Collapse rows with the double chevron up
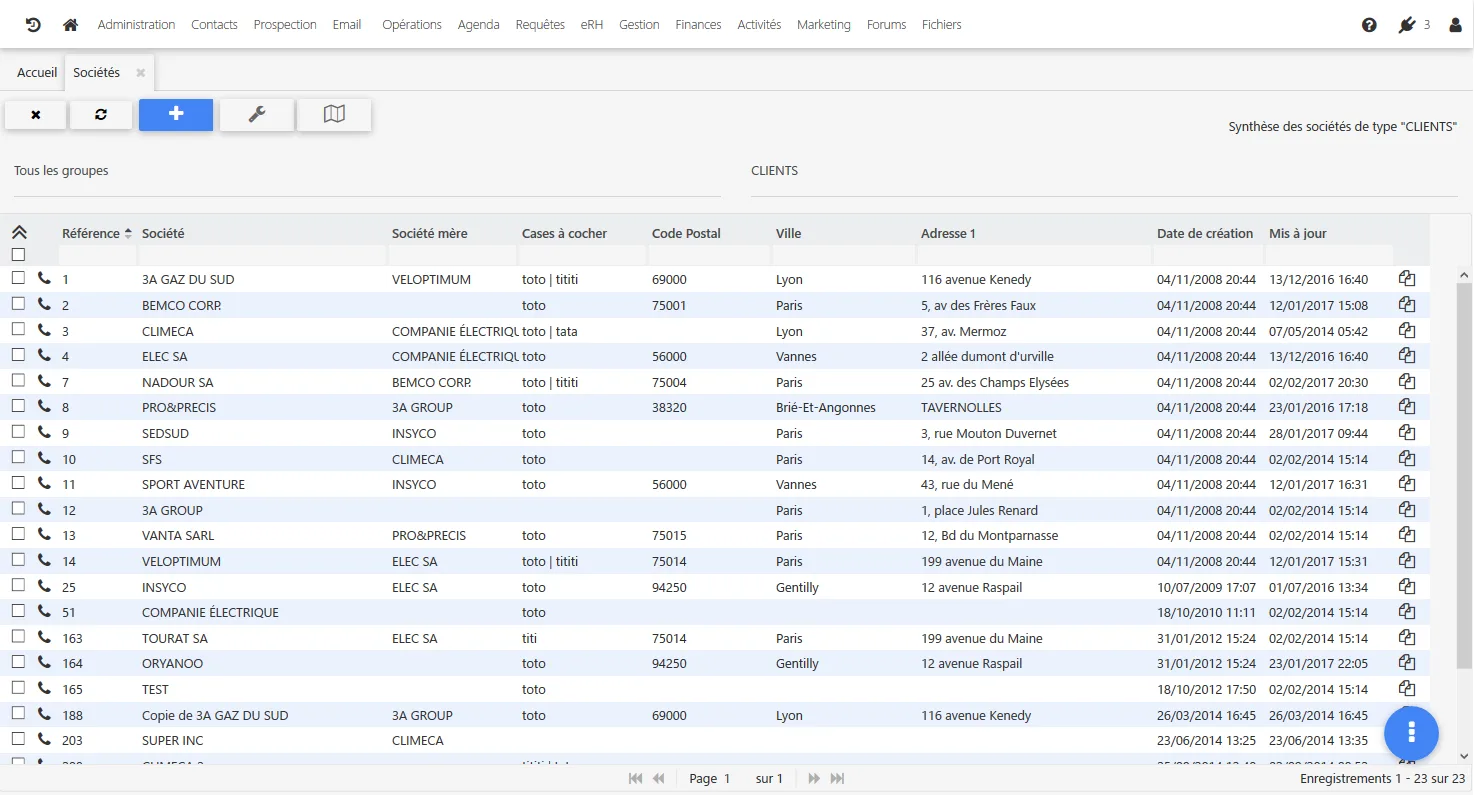This screenshot has height=795, width=1474. click(x=19, y=232)
